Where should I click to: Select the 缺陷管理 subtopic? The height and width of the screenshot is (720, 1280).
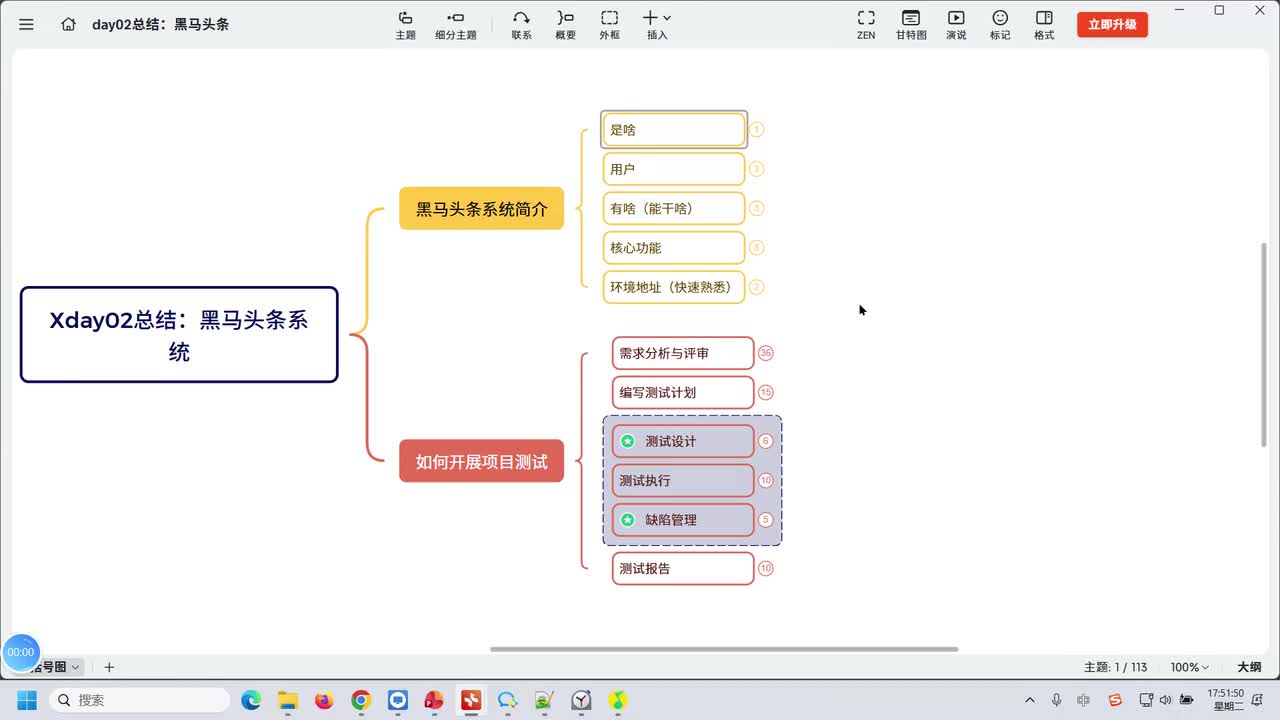coord(683,520)
